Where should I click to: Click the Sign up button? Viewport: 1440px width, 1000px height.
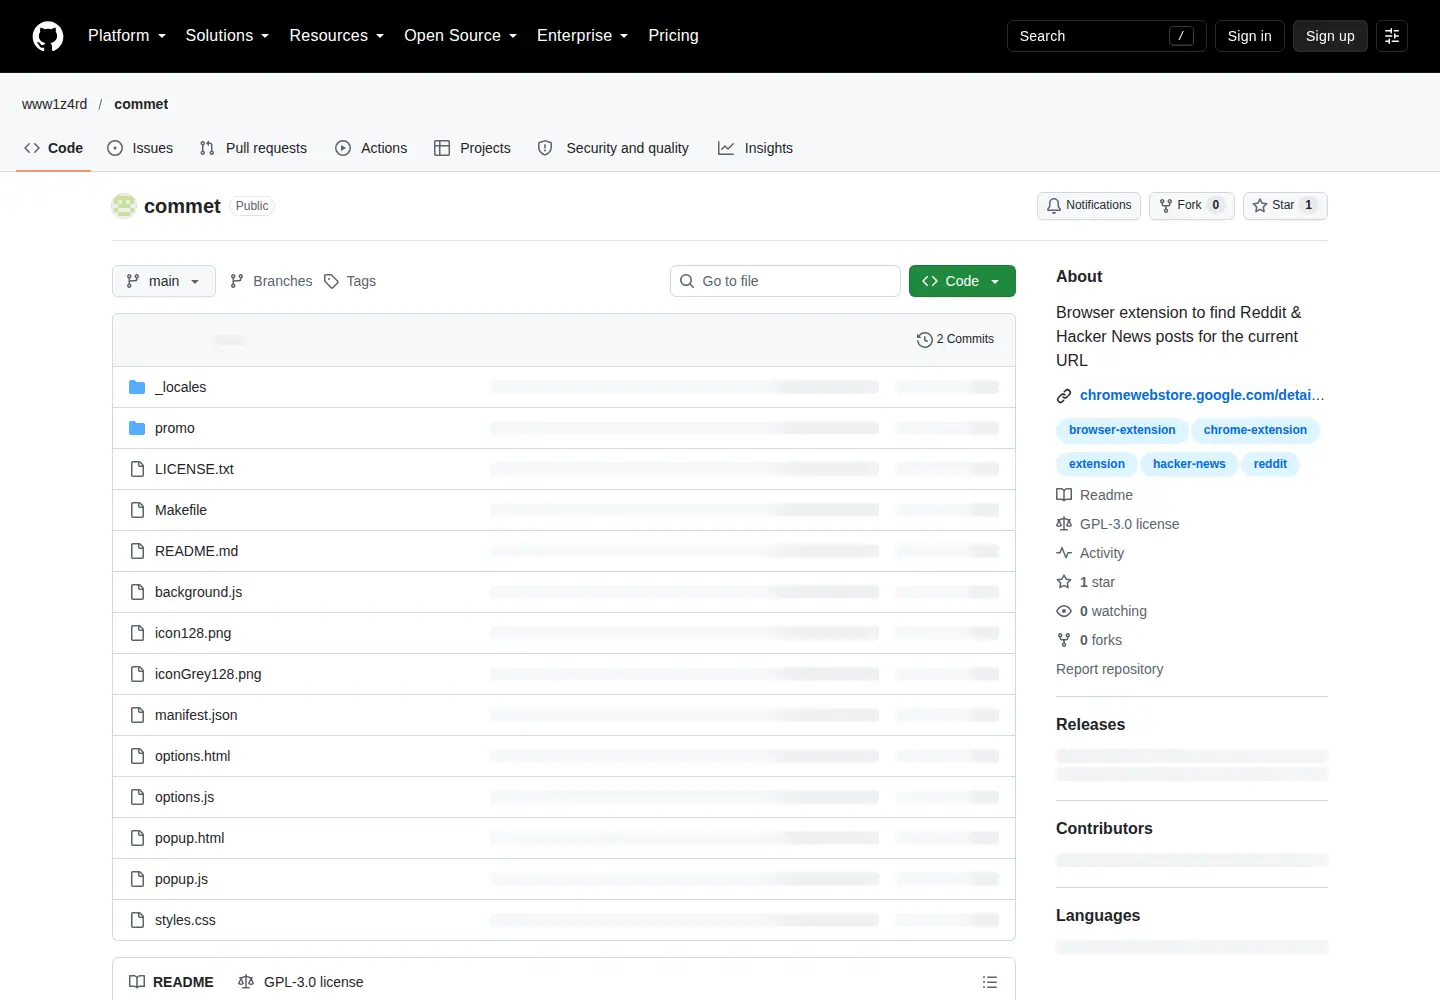1330,36
